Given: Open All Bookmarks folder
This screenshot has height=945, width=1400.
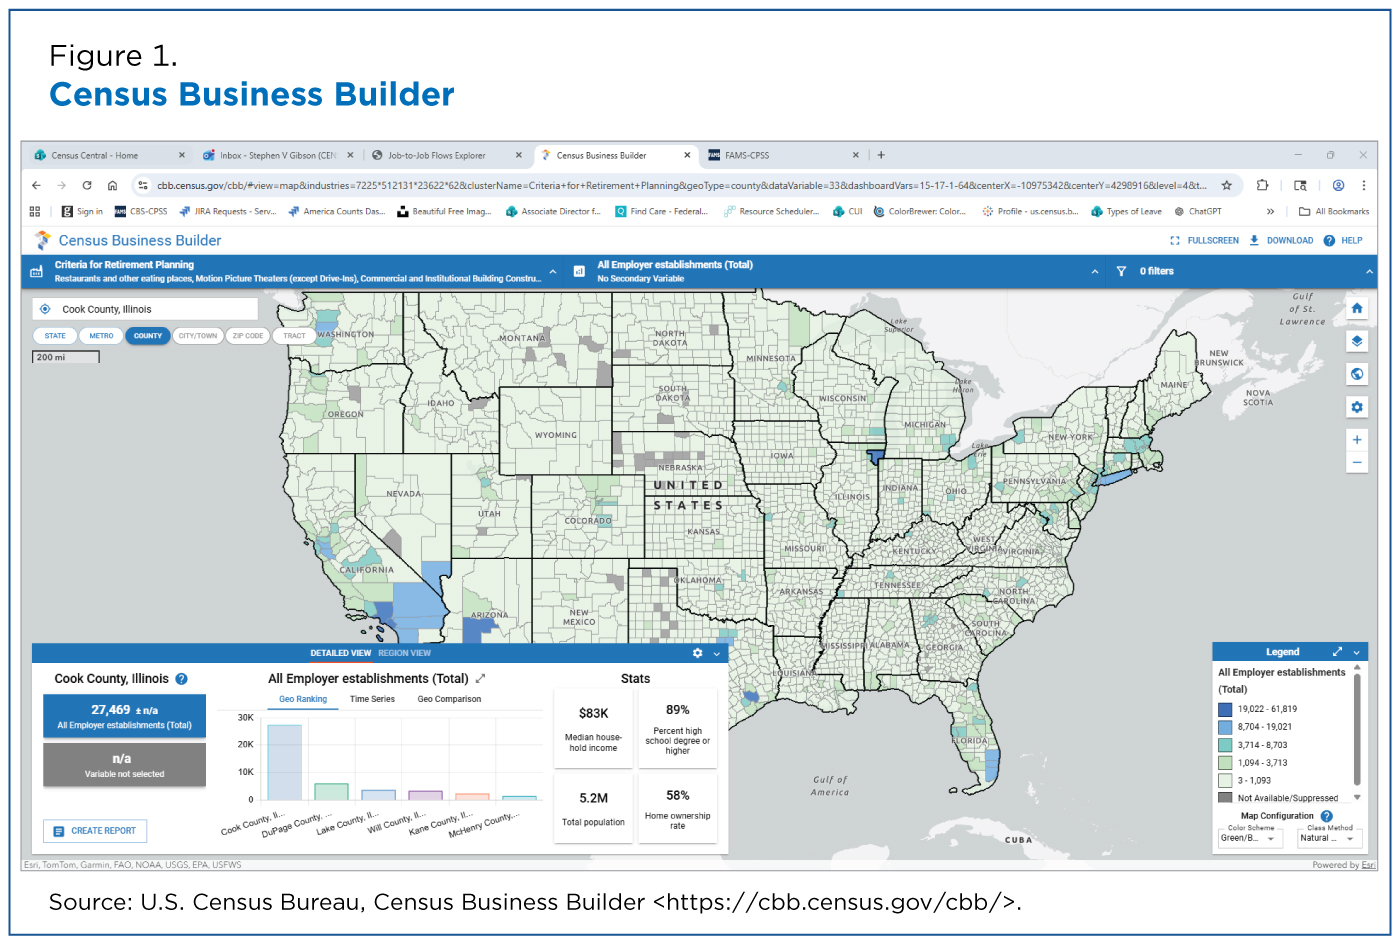Looking at the screenshot, I should point(1334,211).
